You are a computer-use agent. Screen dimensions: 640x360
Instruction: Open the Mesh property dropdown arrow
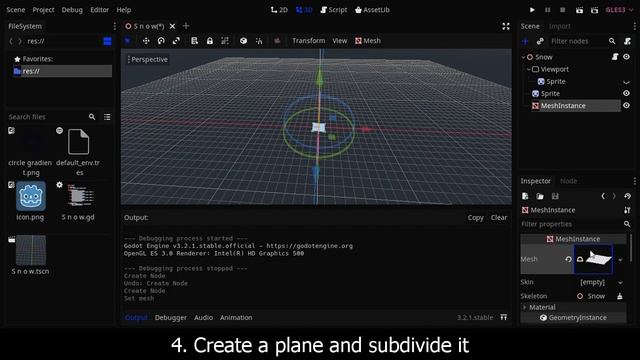click(x=620, y=260)
